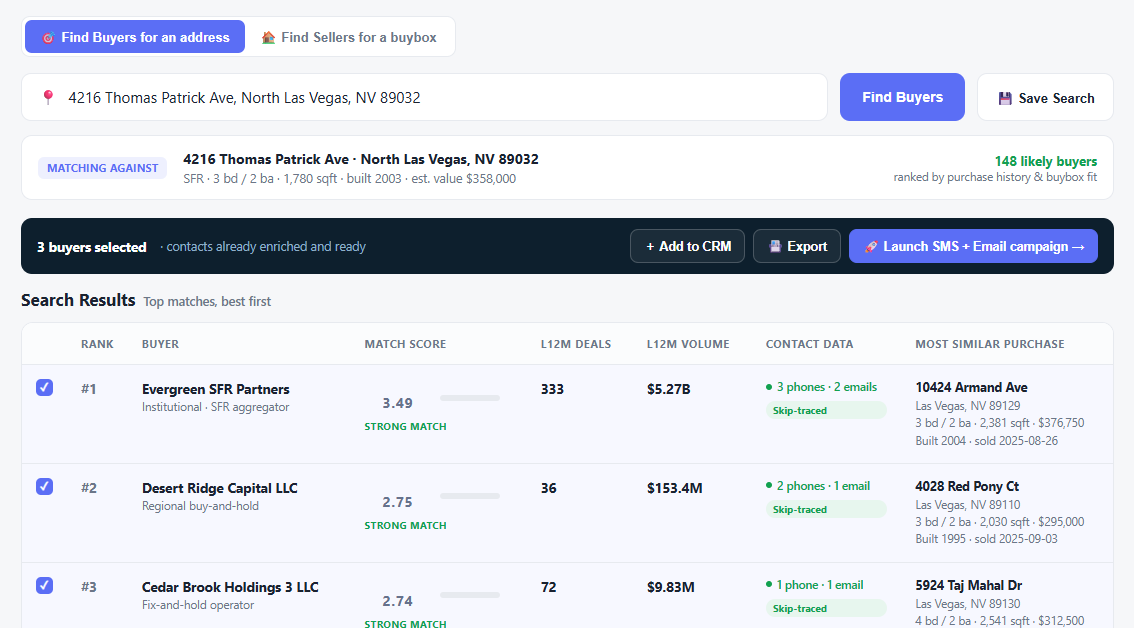Click the pin icon in address field

[48, 97]
